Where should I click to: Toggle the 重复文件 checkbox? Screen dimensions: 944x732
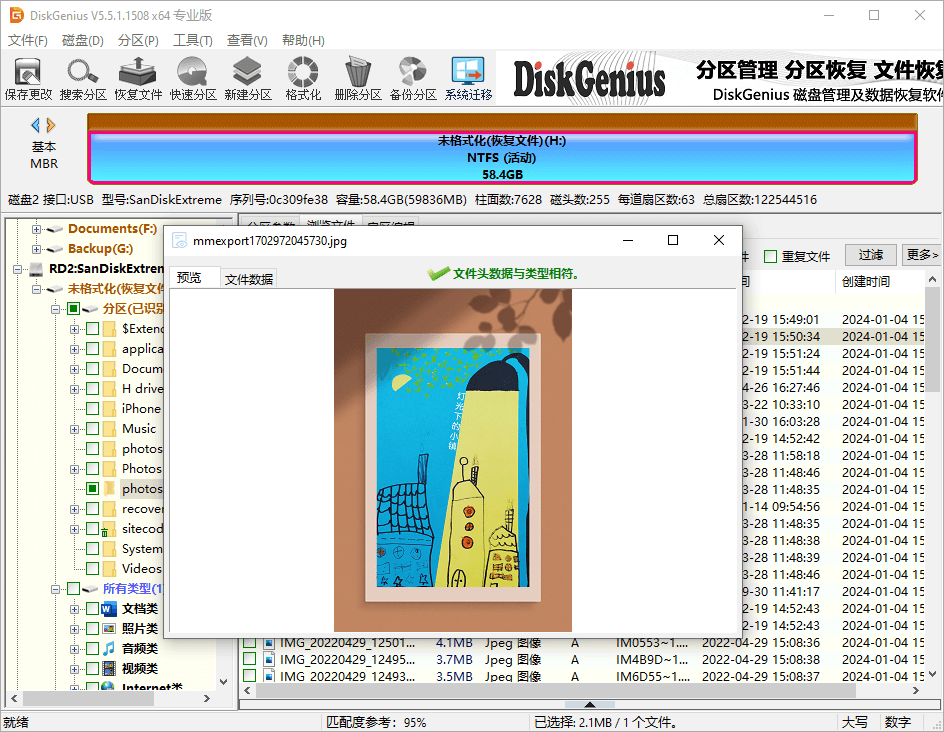771,256
